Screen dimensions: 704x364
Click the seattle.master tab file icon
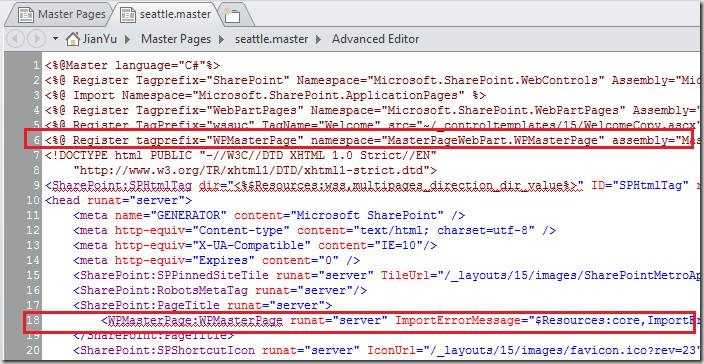point(128,15)
